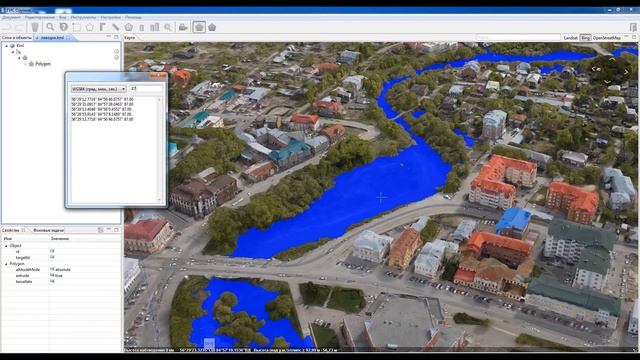Click the undo arrow in the toolbar
This screenshot has width=640, height=360.
point(7,27)
